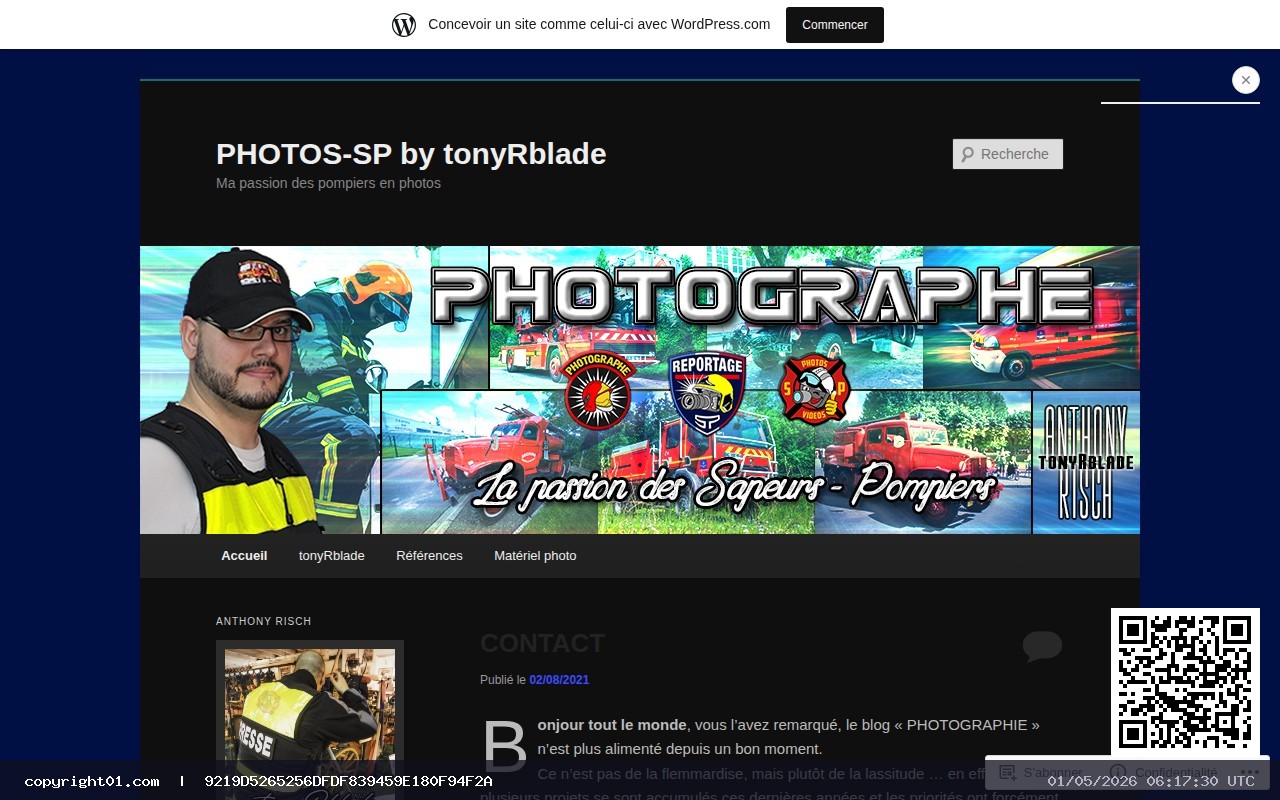Click the PHOTOGRAPHE header banner image
The width and height of the screenshot is (1280, 800).
click(x=640, y=390)
